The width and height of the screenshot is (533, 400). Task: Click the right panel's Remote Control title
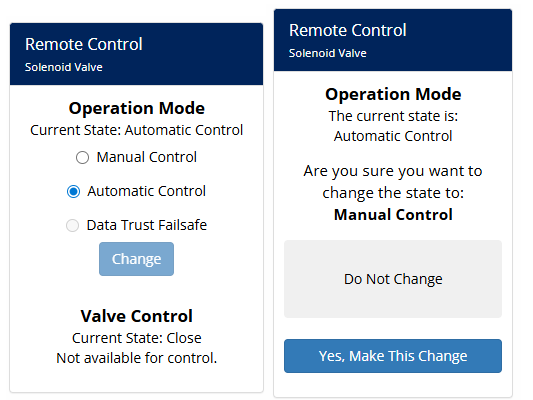pyautogui.click(x=348, y=30)
